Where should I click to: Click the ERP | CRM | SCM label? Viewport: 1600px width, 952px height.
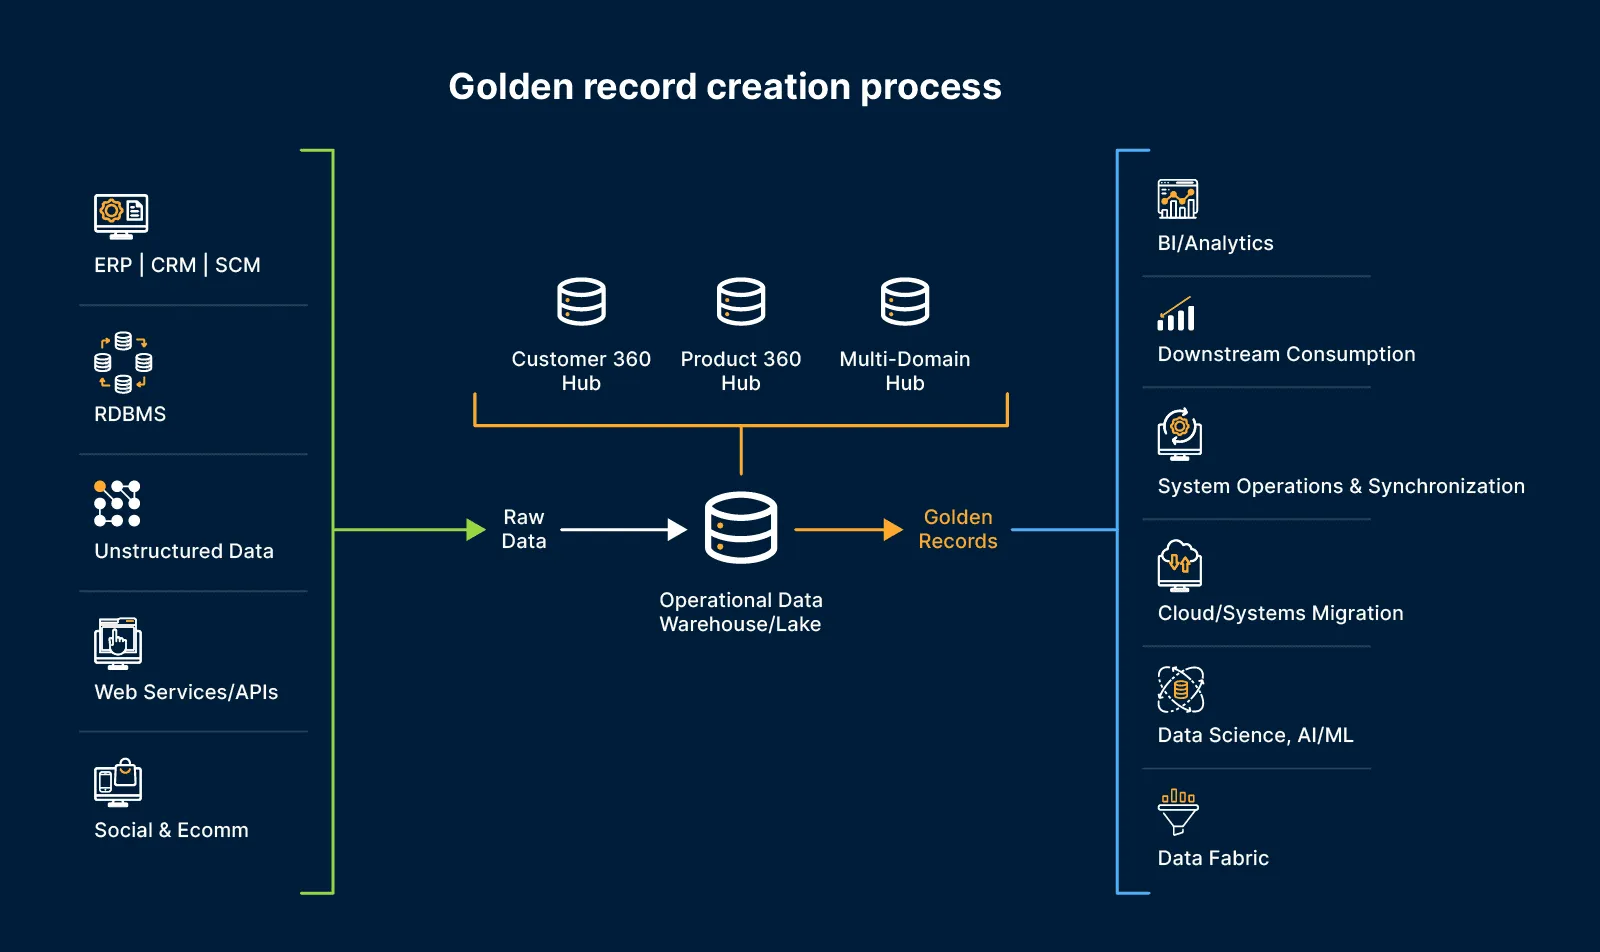(177, 265)
